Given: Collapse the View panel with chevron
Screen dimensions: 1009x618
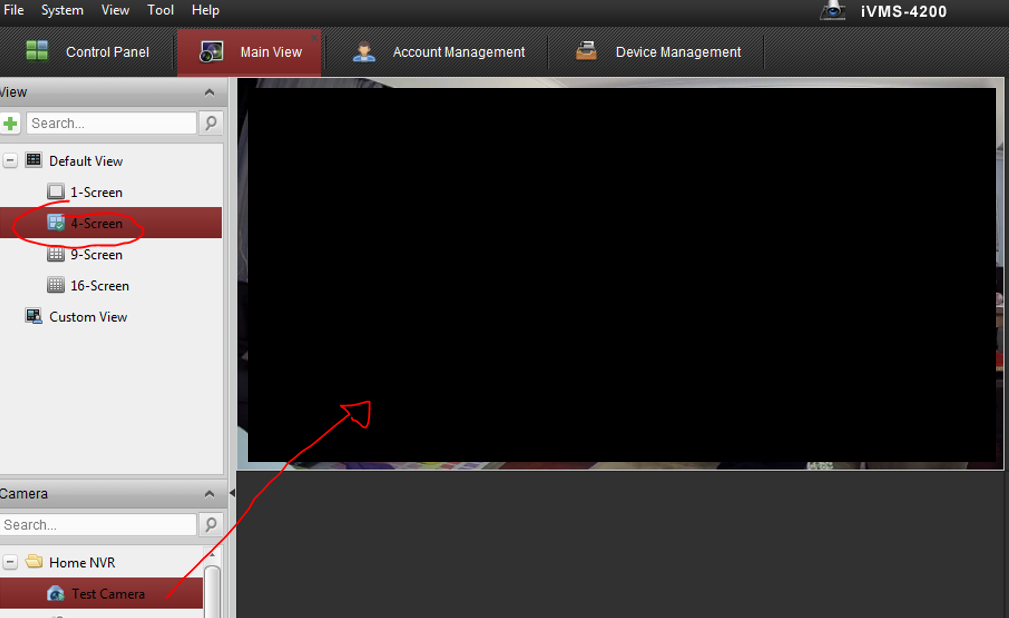Looking at the screenshot, I should point(209,93).
